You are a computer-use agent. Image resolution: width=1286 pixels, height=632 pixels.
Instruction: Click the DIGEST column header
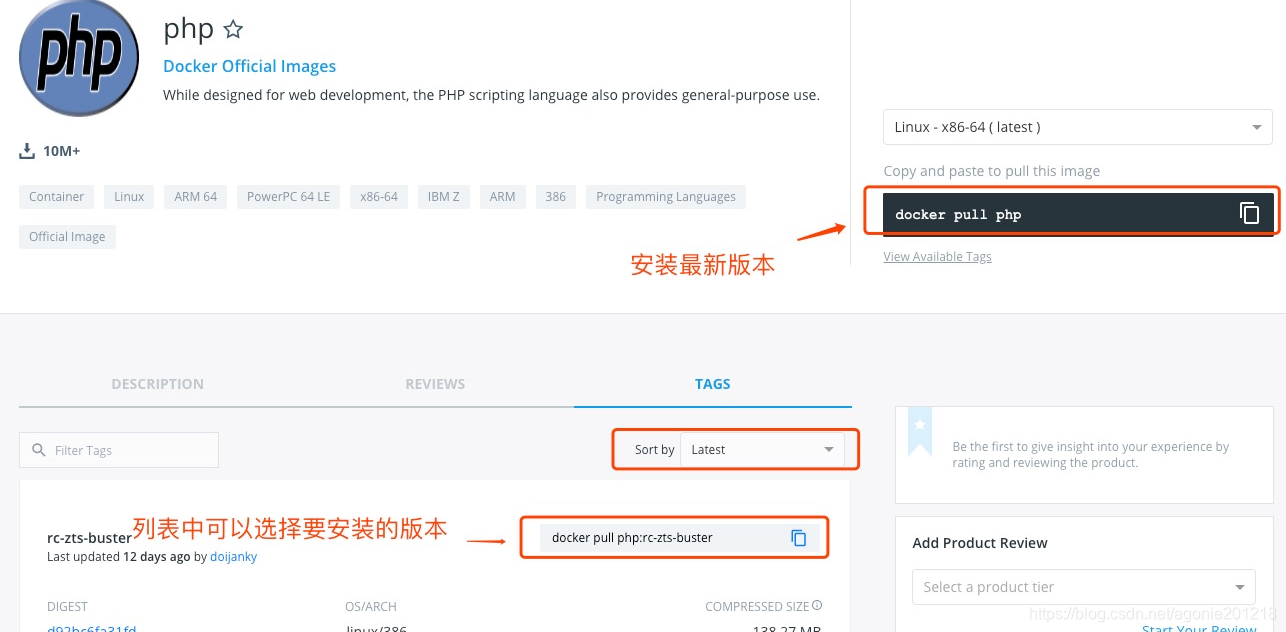click(x=67, y=606)
